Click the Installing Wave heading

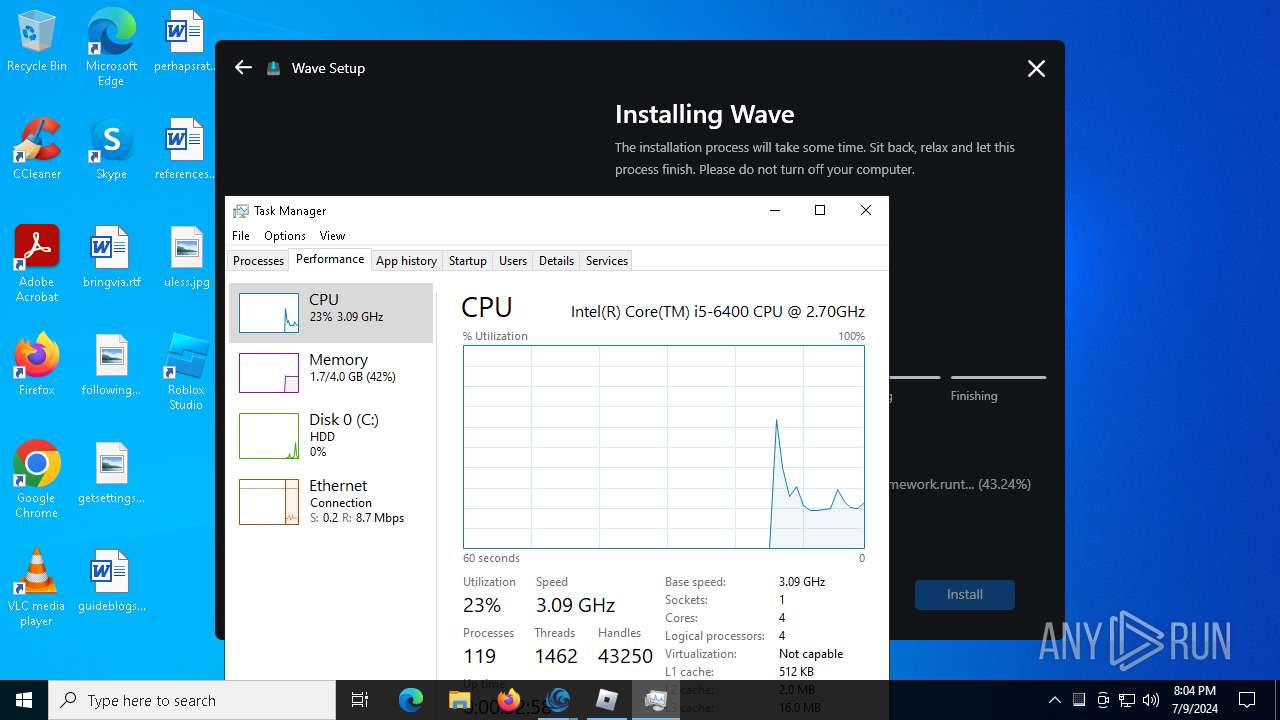click(x=704, y=114)
